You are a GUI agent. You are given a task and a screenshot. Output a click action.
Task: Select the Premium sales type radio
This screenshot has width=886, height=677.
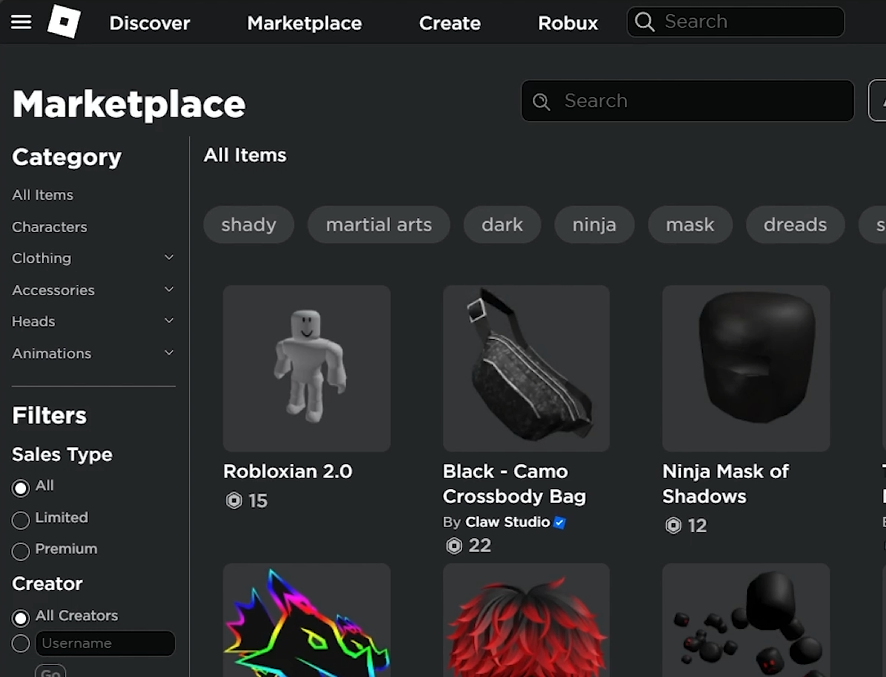(x=21, y=551)
